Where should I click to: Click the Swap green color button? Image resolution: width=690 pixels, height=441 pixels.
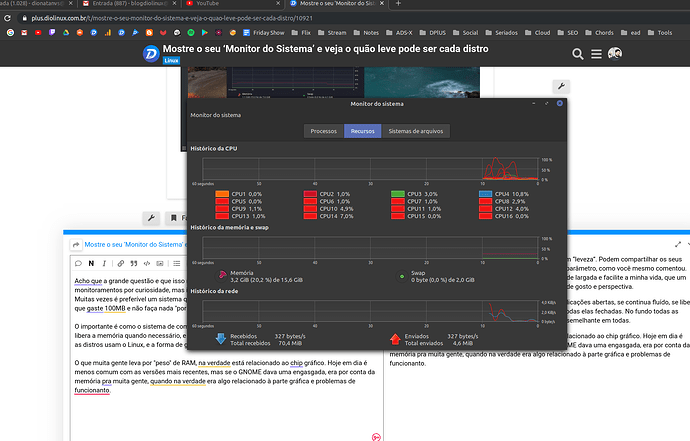point(402,276)
